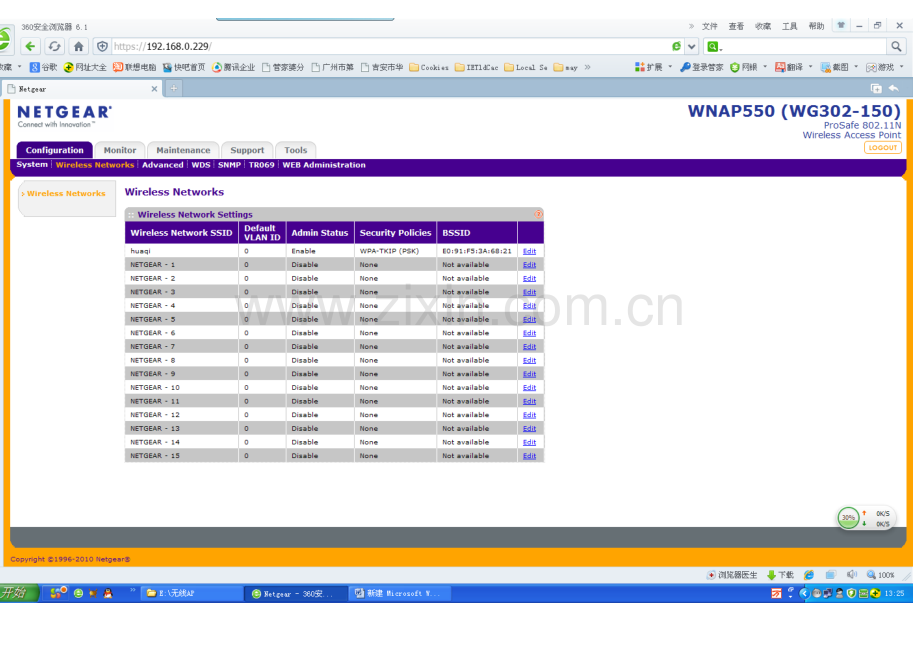This screenshot has height=651, width=920.
Task: Click the system tray clock 13:25
Action: pyautogui.click(x=894, y=594)
